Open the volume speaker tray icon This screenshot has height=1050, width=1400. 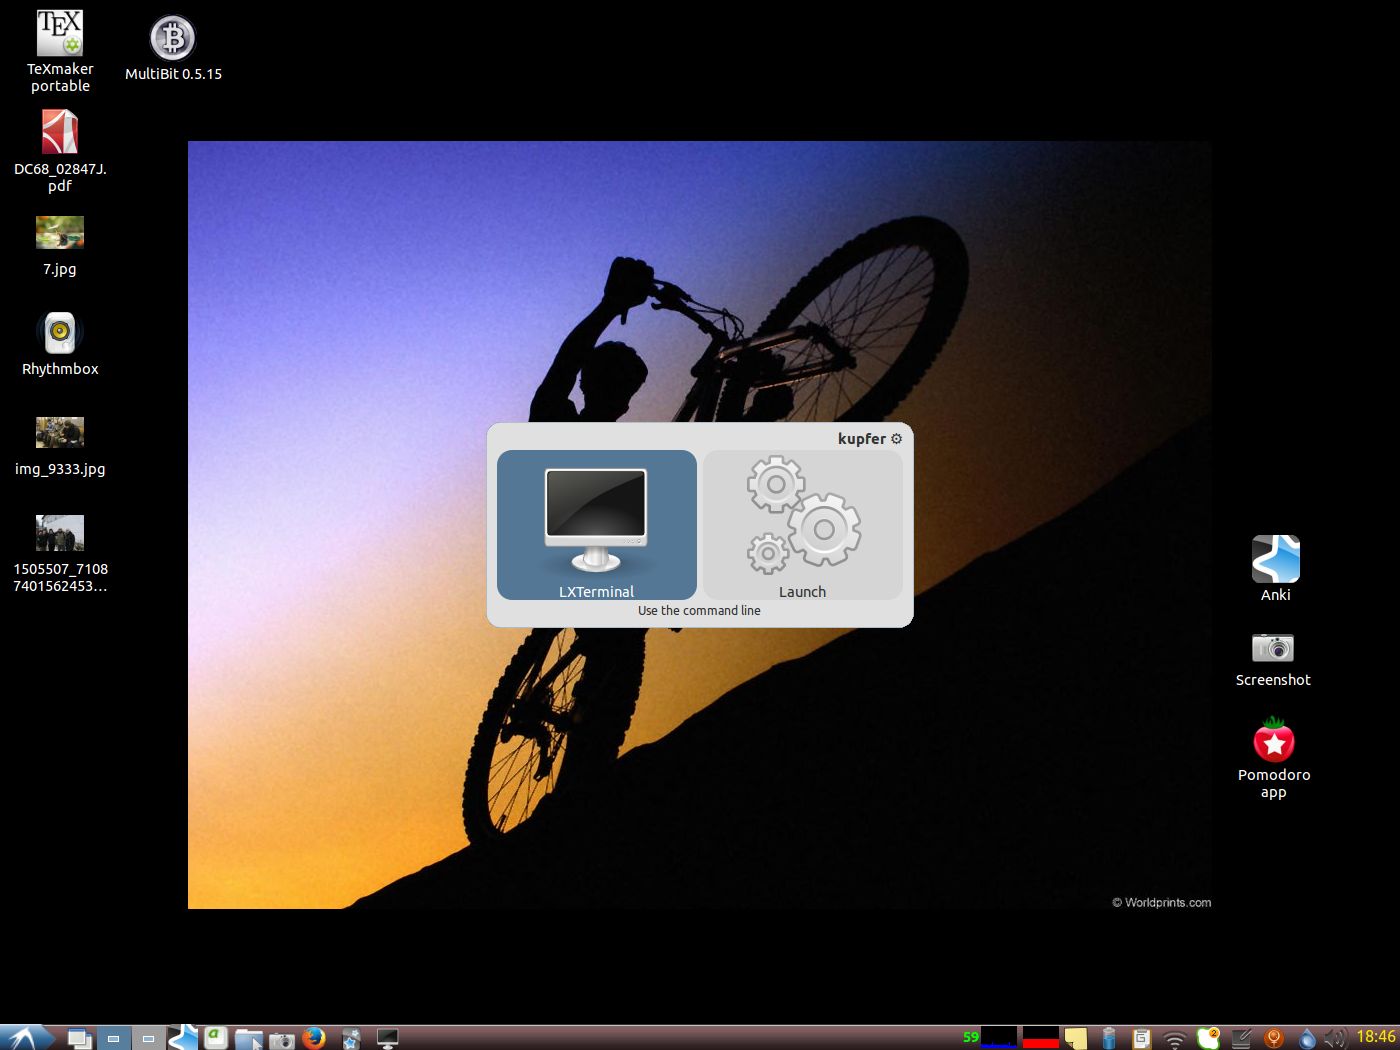[1335, 1038]
